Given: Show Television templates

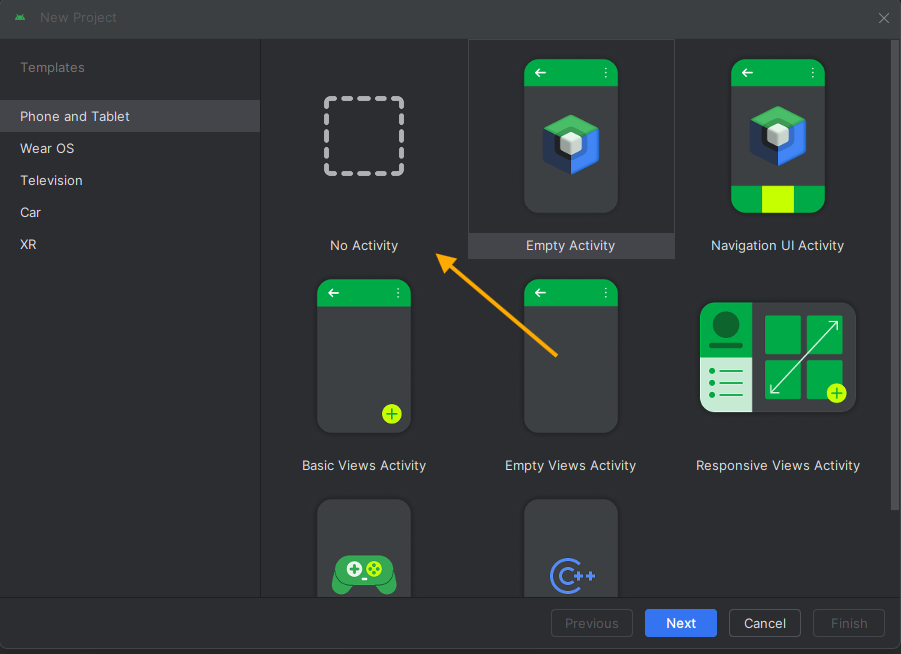Looking at the screenshot, I should (51, 180).
